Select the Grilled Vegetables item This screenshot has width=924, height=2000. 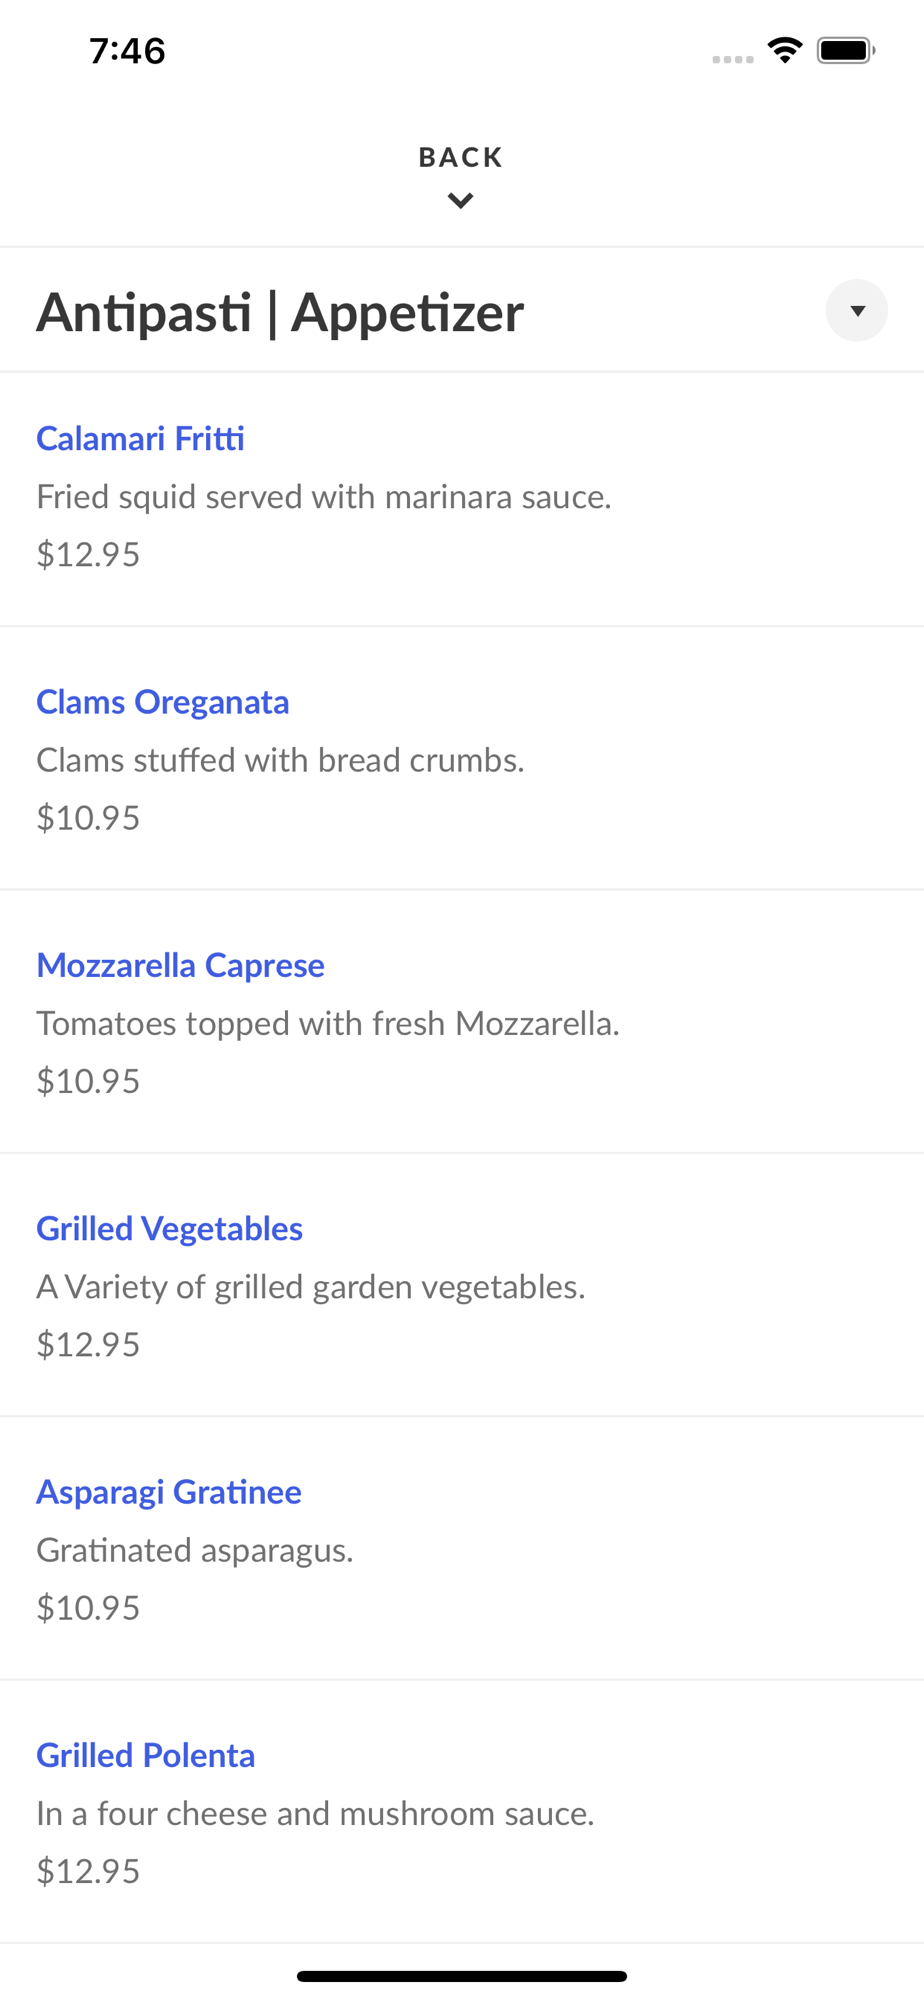coord(169,1228)
